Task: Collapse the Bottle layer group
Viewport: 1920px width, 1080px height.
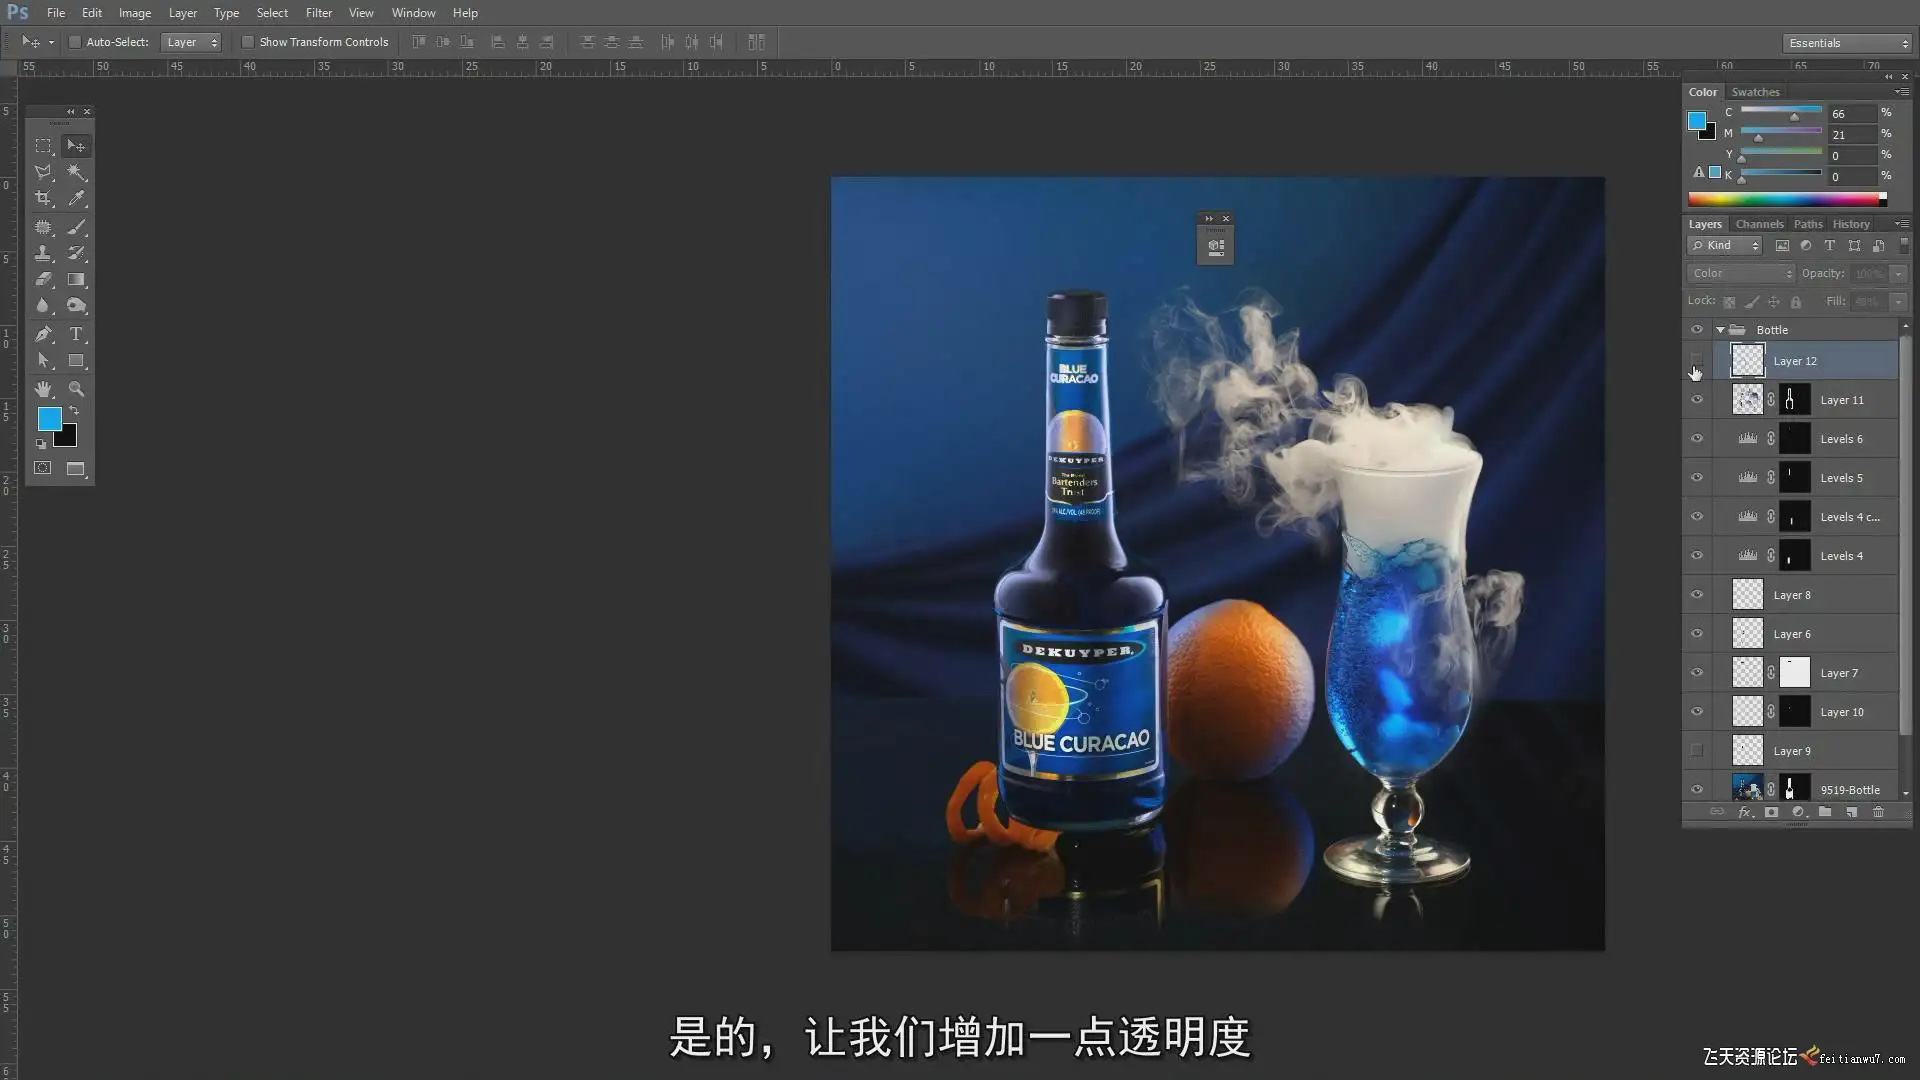Action: (1720, 330)
